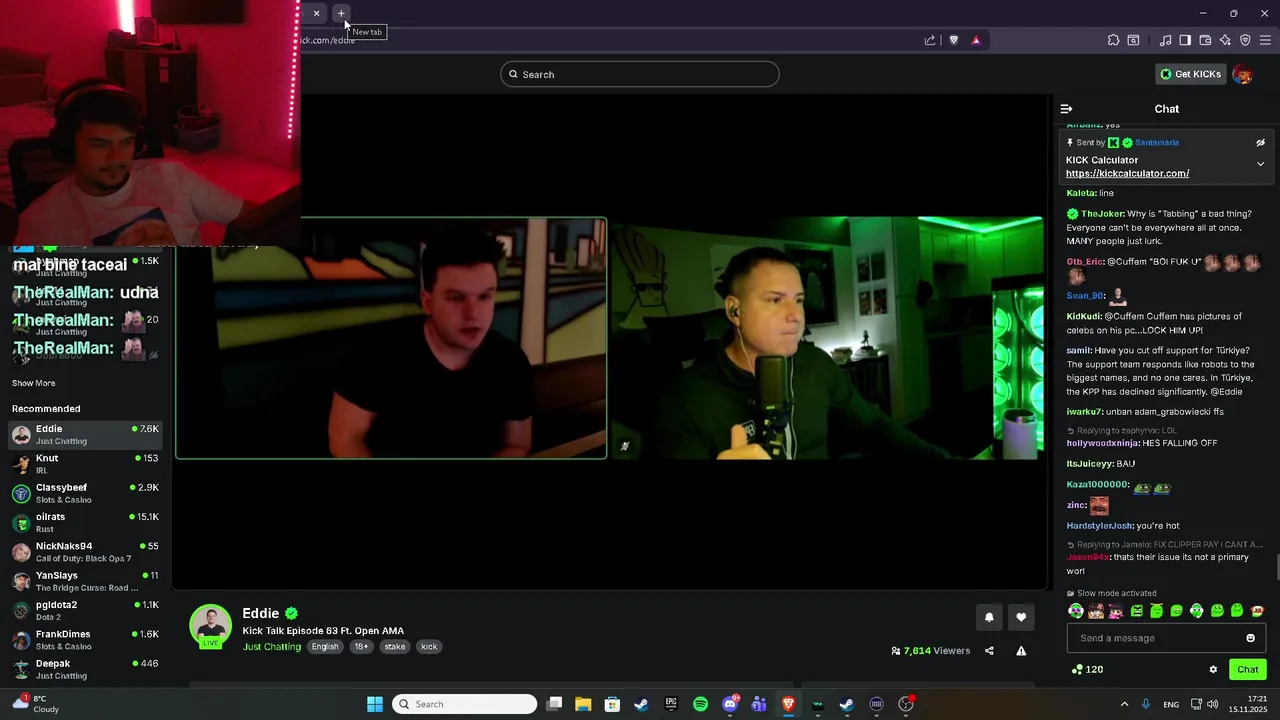Viewport: 1280px width, 720px height.
Task: Share the stream via share icon
Action: [989, 651]
